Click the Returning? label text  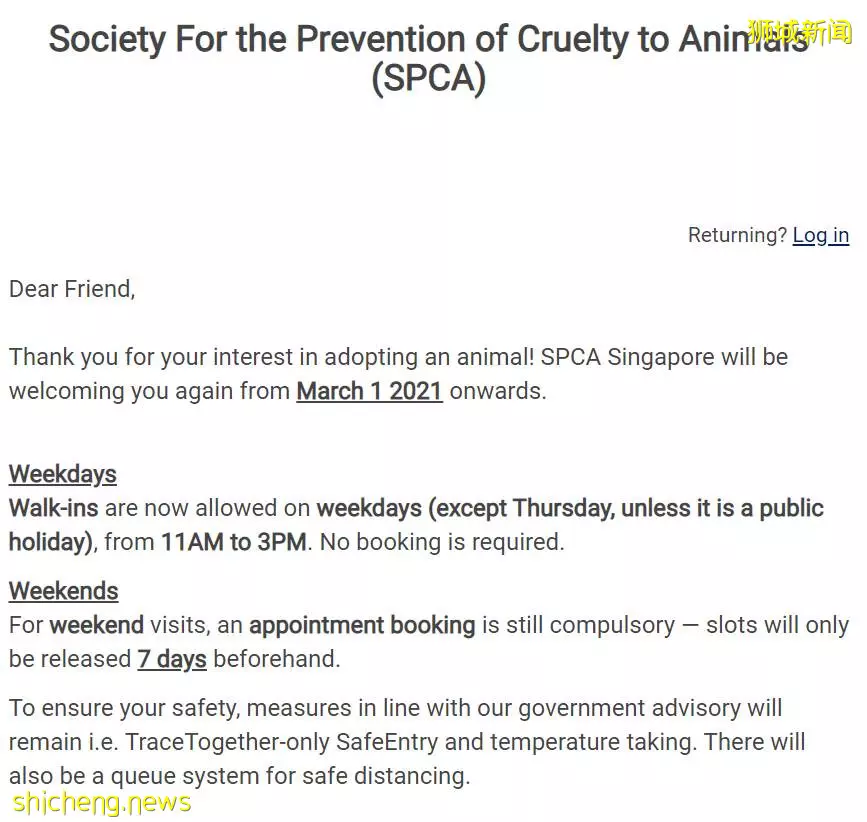[737, 235]
